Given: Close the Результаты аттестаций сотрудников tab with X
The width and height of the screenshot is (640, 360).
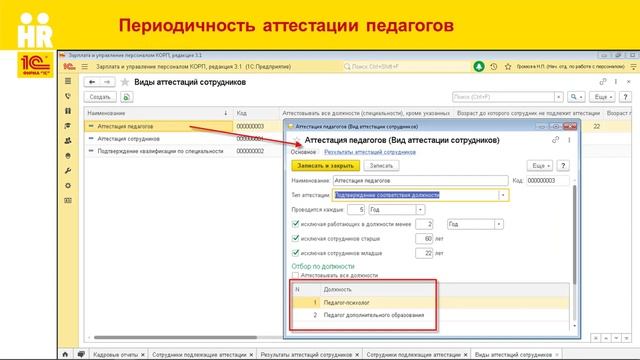Looking at the screenshot, I should (357, 355).
